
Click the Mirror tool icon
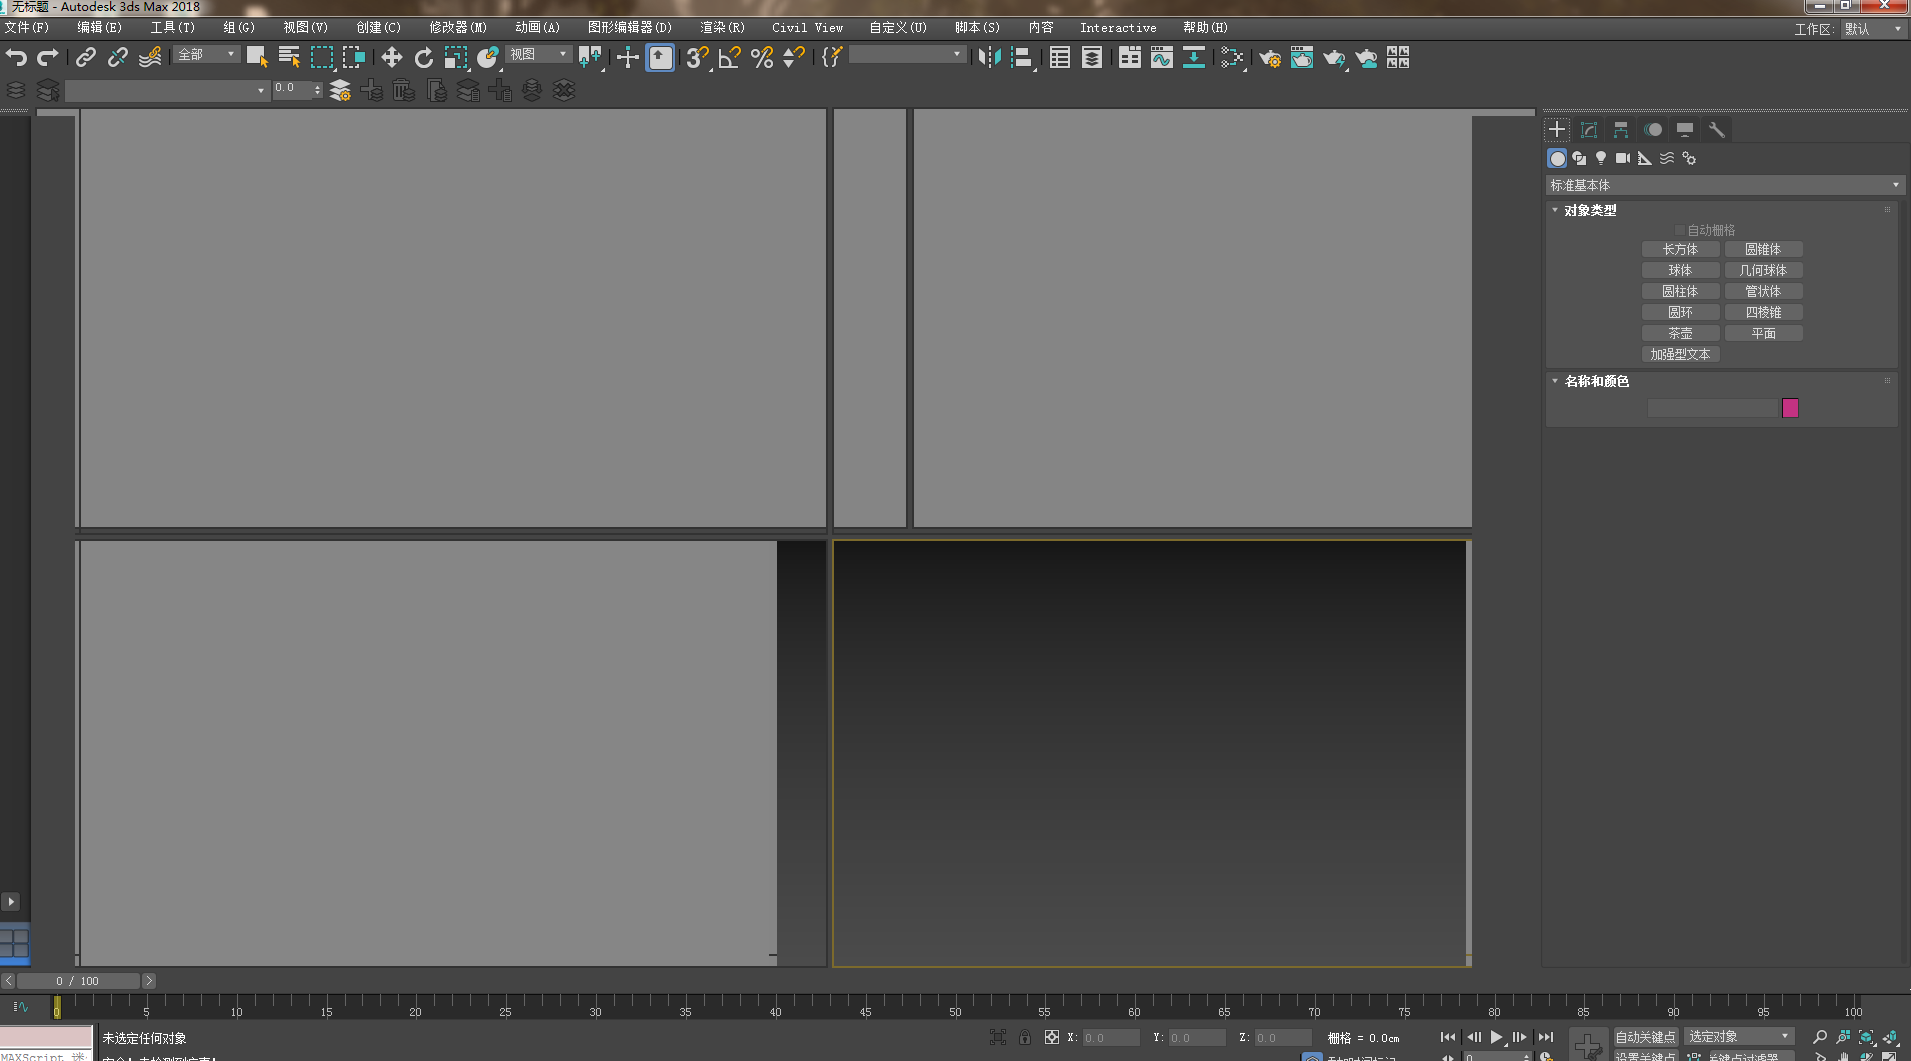[x=989, y=57]
